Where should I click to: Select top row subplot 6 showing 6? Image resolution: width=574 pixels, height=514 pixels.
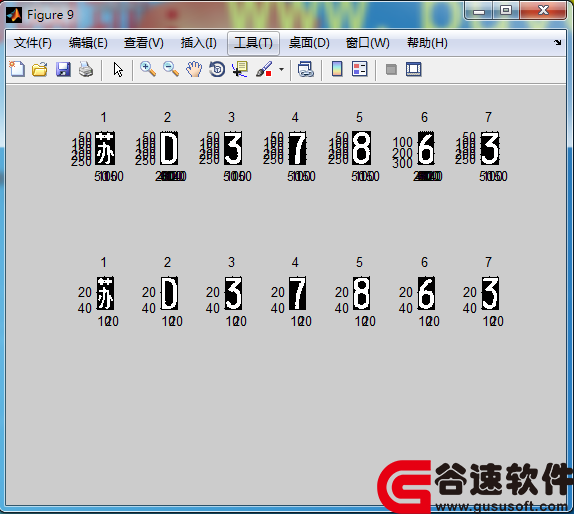pos(426,148)
